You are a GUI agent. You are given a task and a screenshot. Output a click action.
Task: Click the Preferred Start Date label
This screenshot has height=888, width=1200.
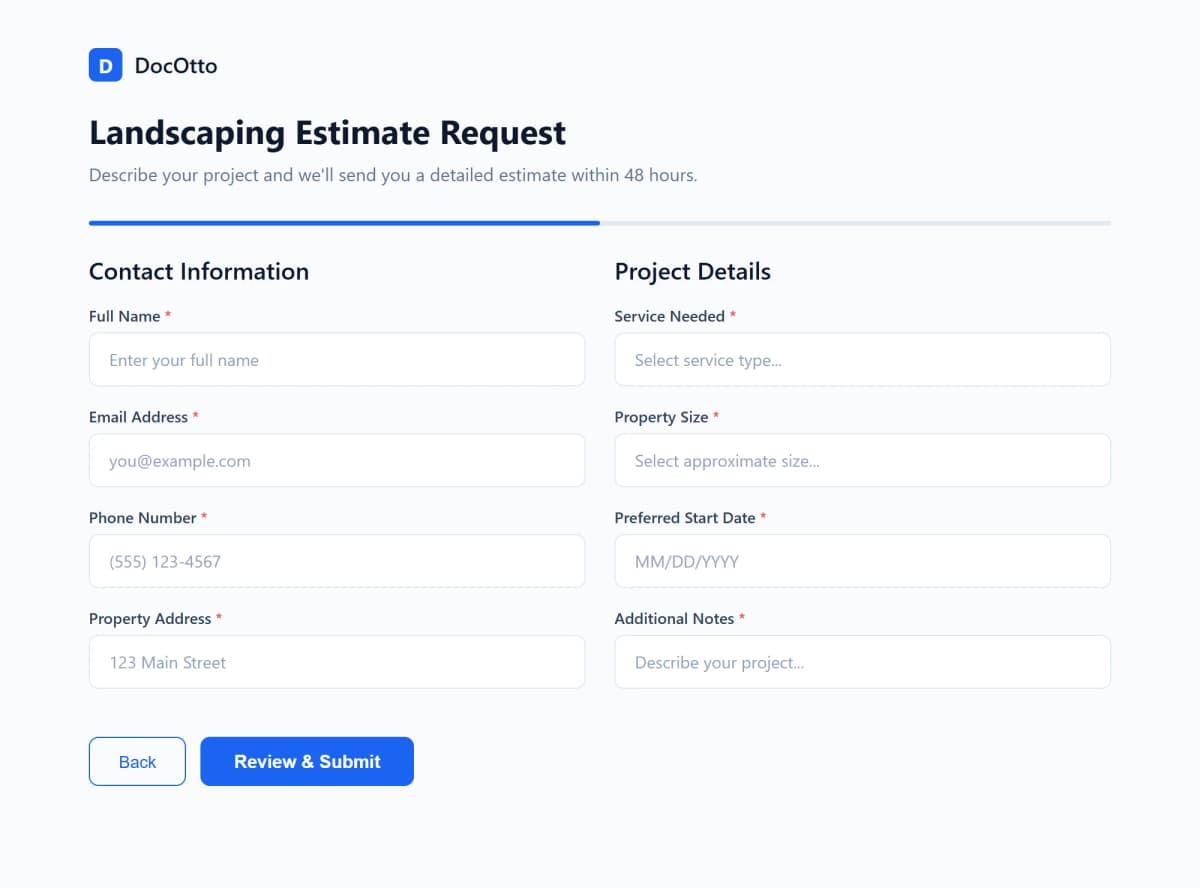[686, 517]
